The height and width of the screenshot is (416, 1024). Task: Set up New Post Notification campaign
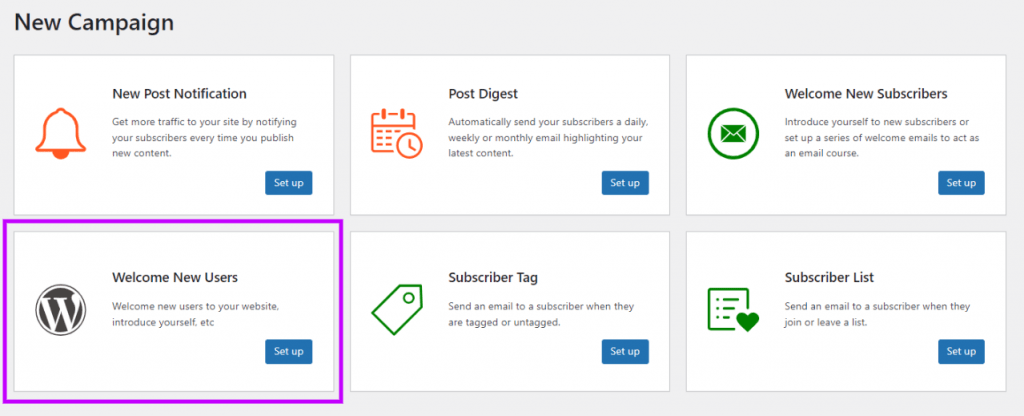(x=289, y=183)
